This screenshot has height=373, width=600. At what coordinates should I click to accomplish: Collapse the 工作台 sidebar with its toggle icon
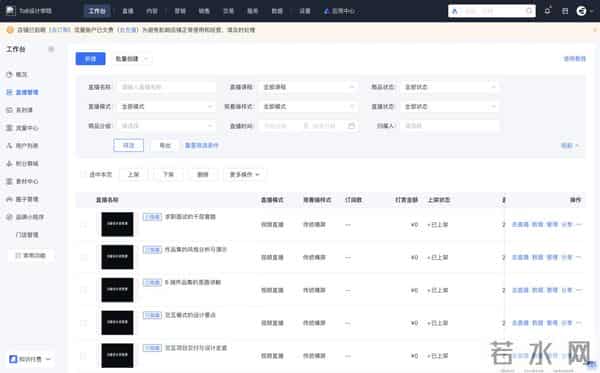[x=51, y=49]
